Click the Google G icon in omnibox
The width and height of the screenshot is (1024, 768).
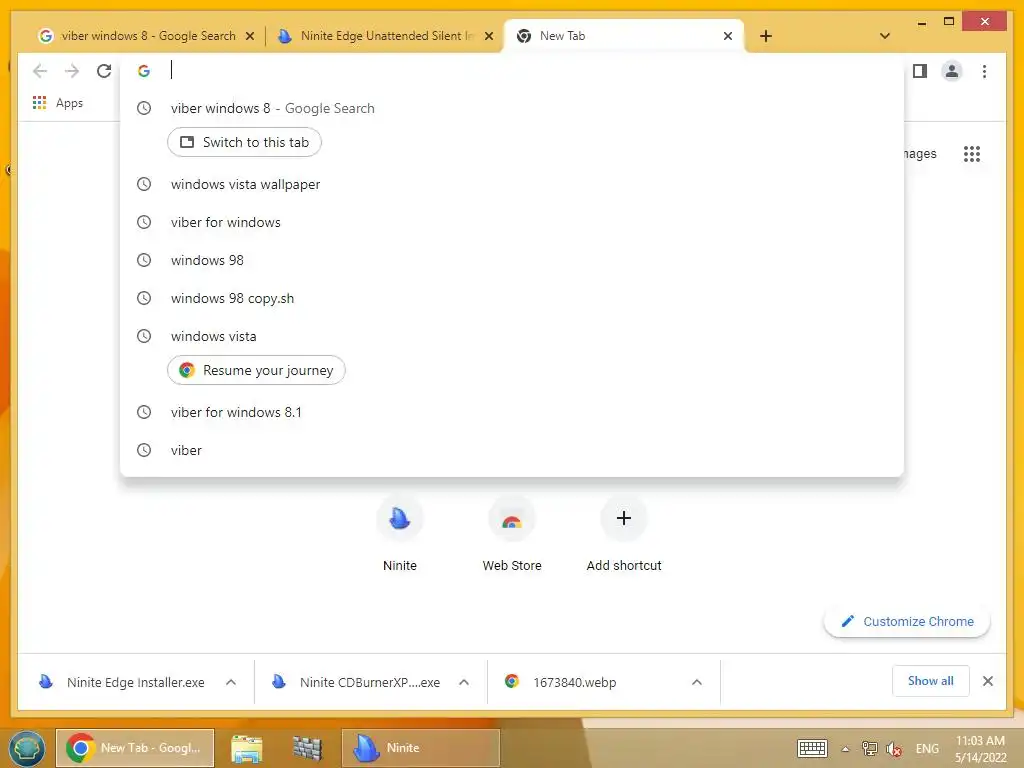[x=144, y=71]
